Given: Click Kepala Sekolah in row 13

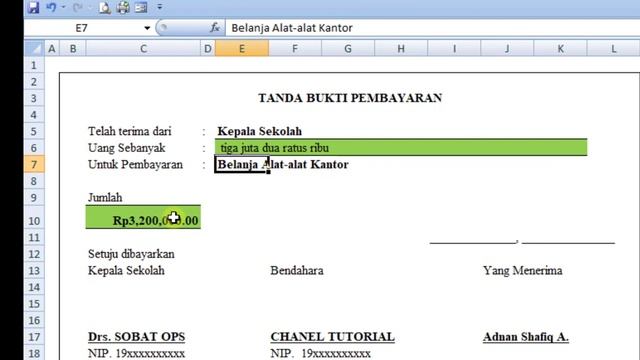Looking at the screenshot, I should [x=126, y=271].
